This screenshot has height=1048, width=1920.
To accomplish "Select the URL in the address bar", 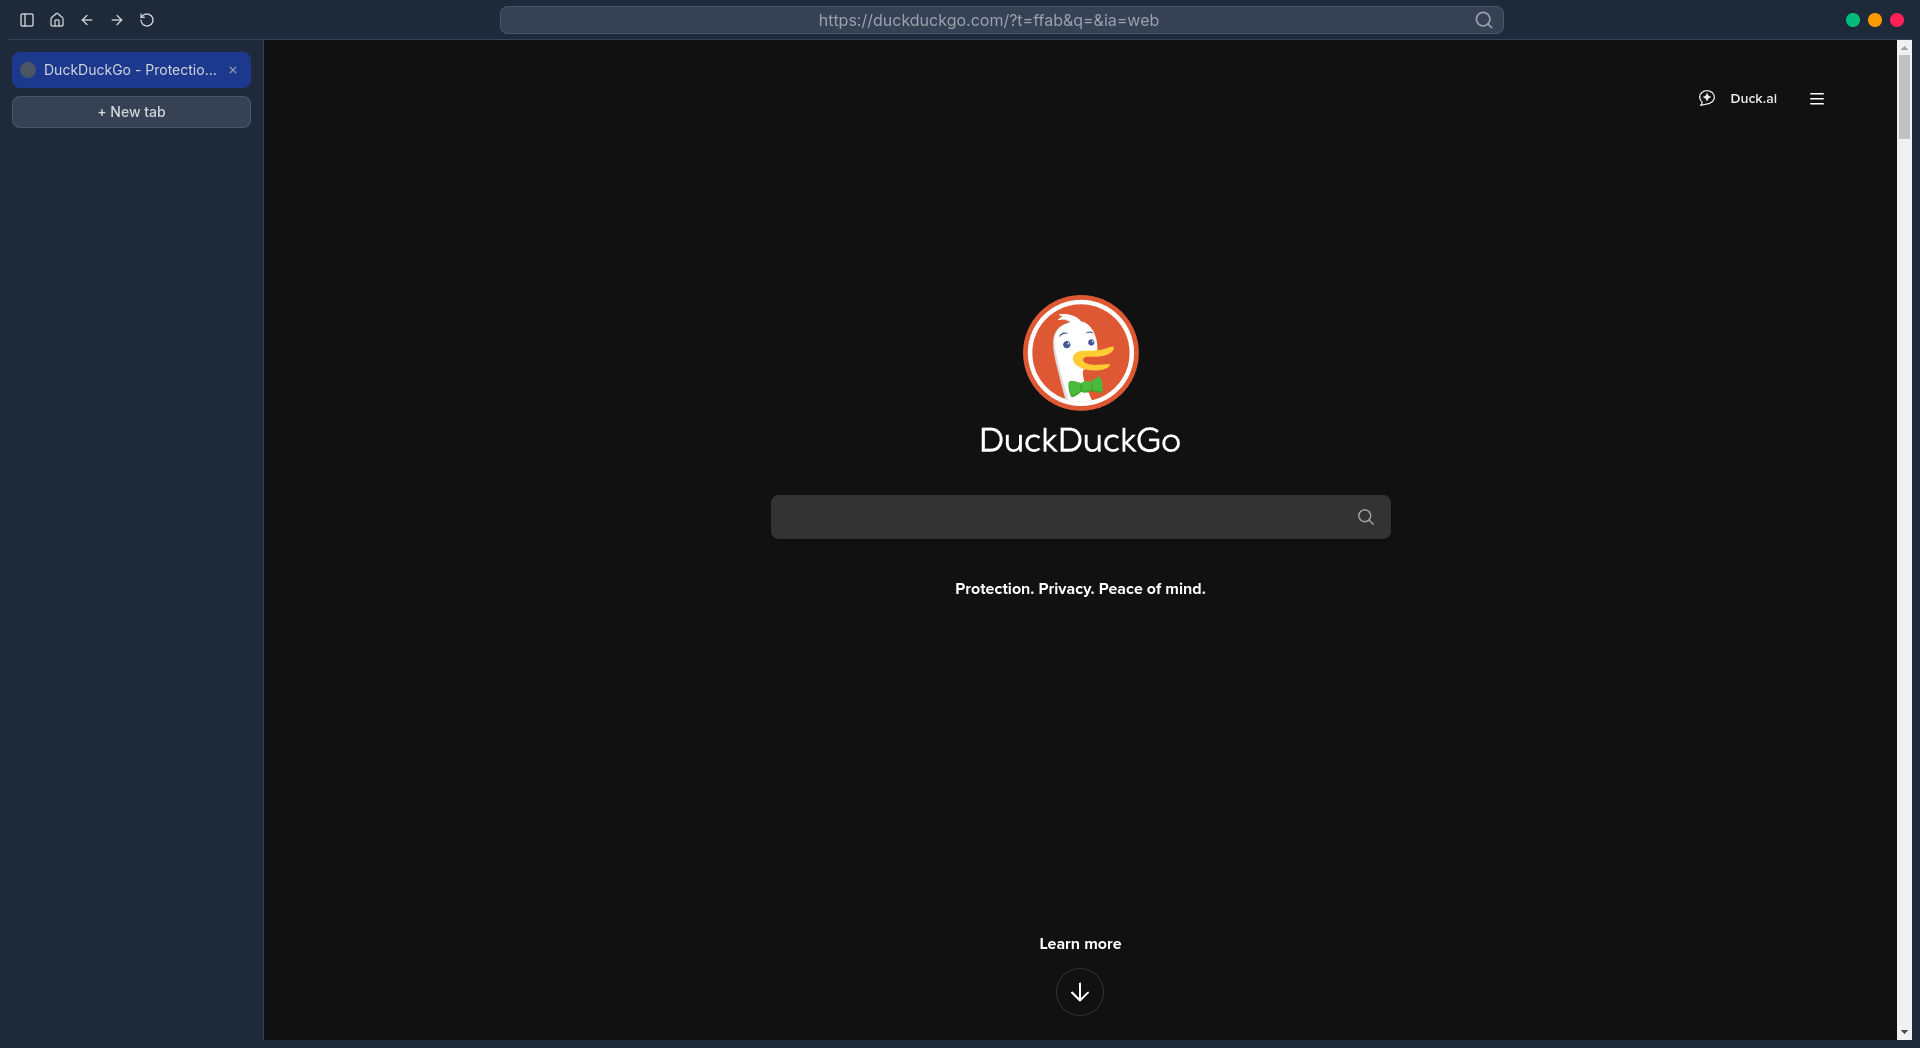I will click(988, 20).
